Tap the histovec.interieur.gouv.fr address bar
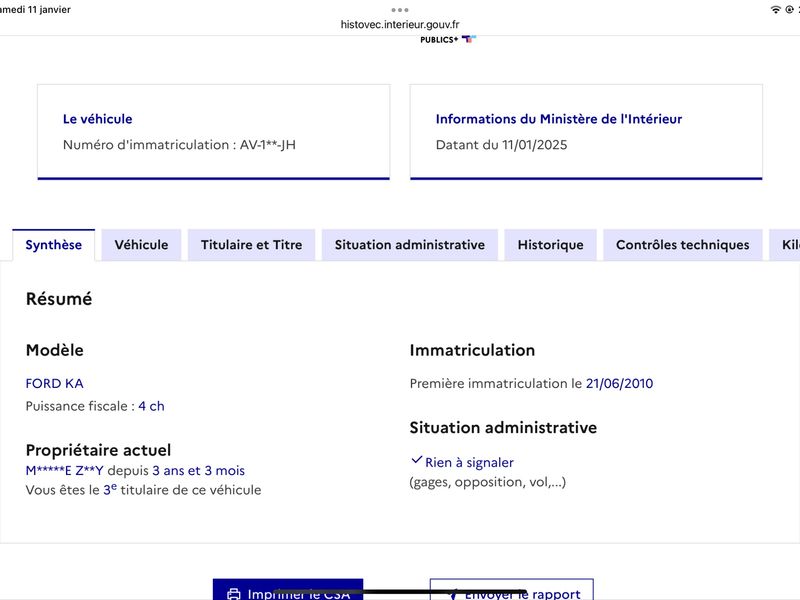 click(400, 24)
